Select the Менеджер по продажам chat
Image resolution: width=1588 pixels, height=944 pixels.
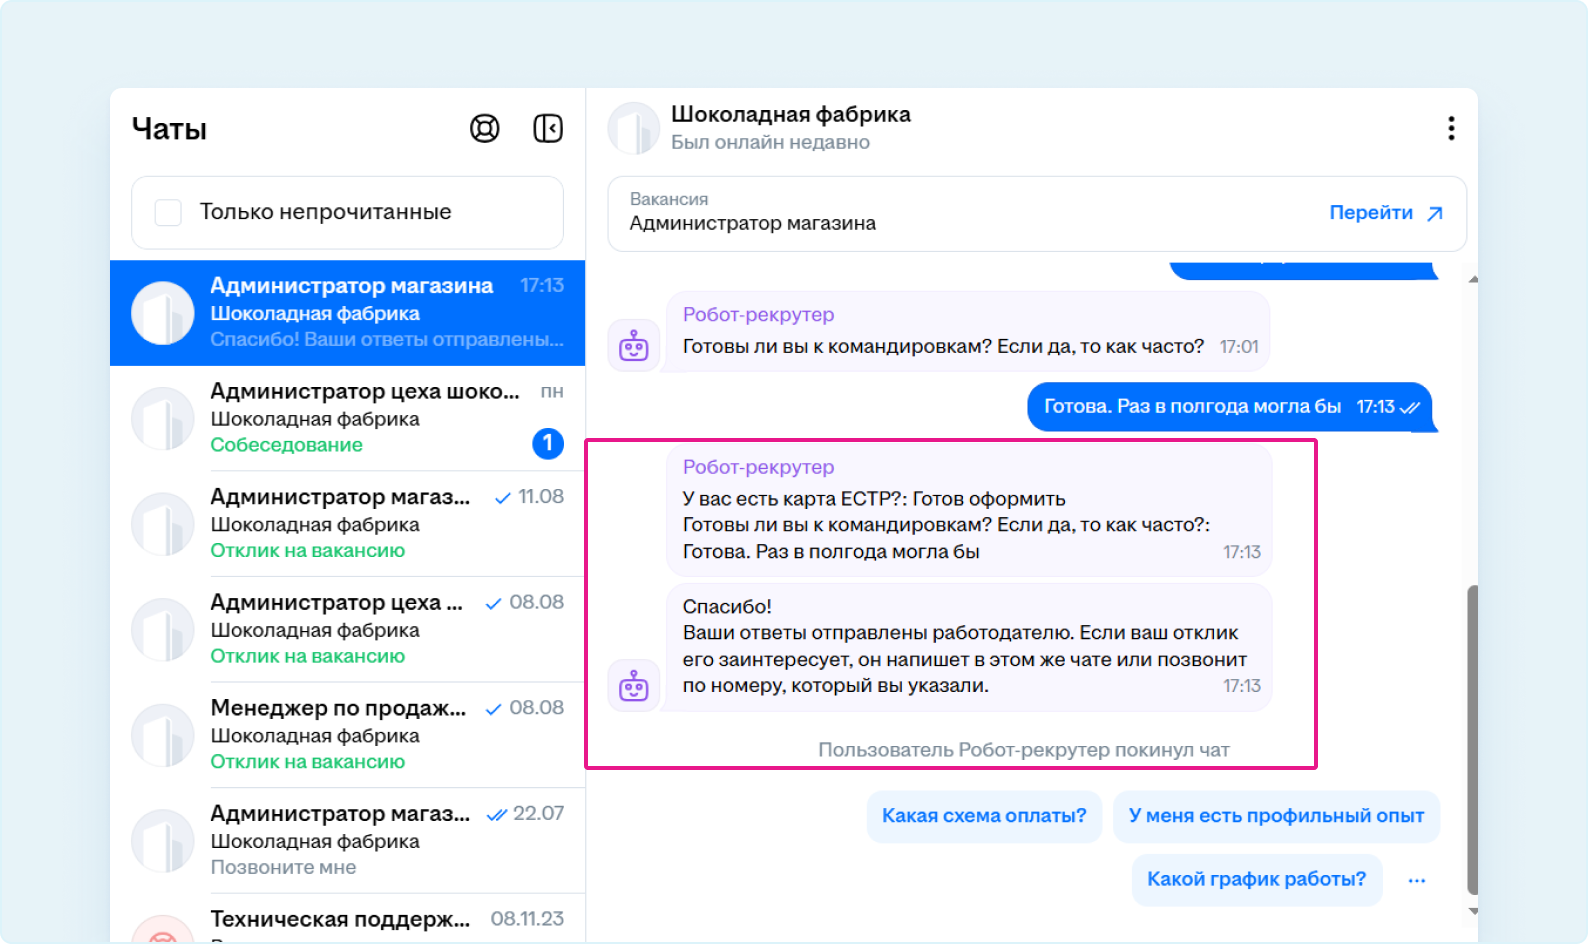pos(347,734)
